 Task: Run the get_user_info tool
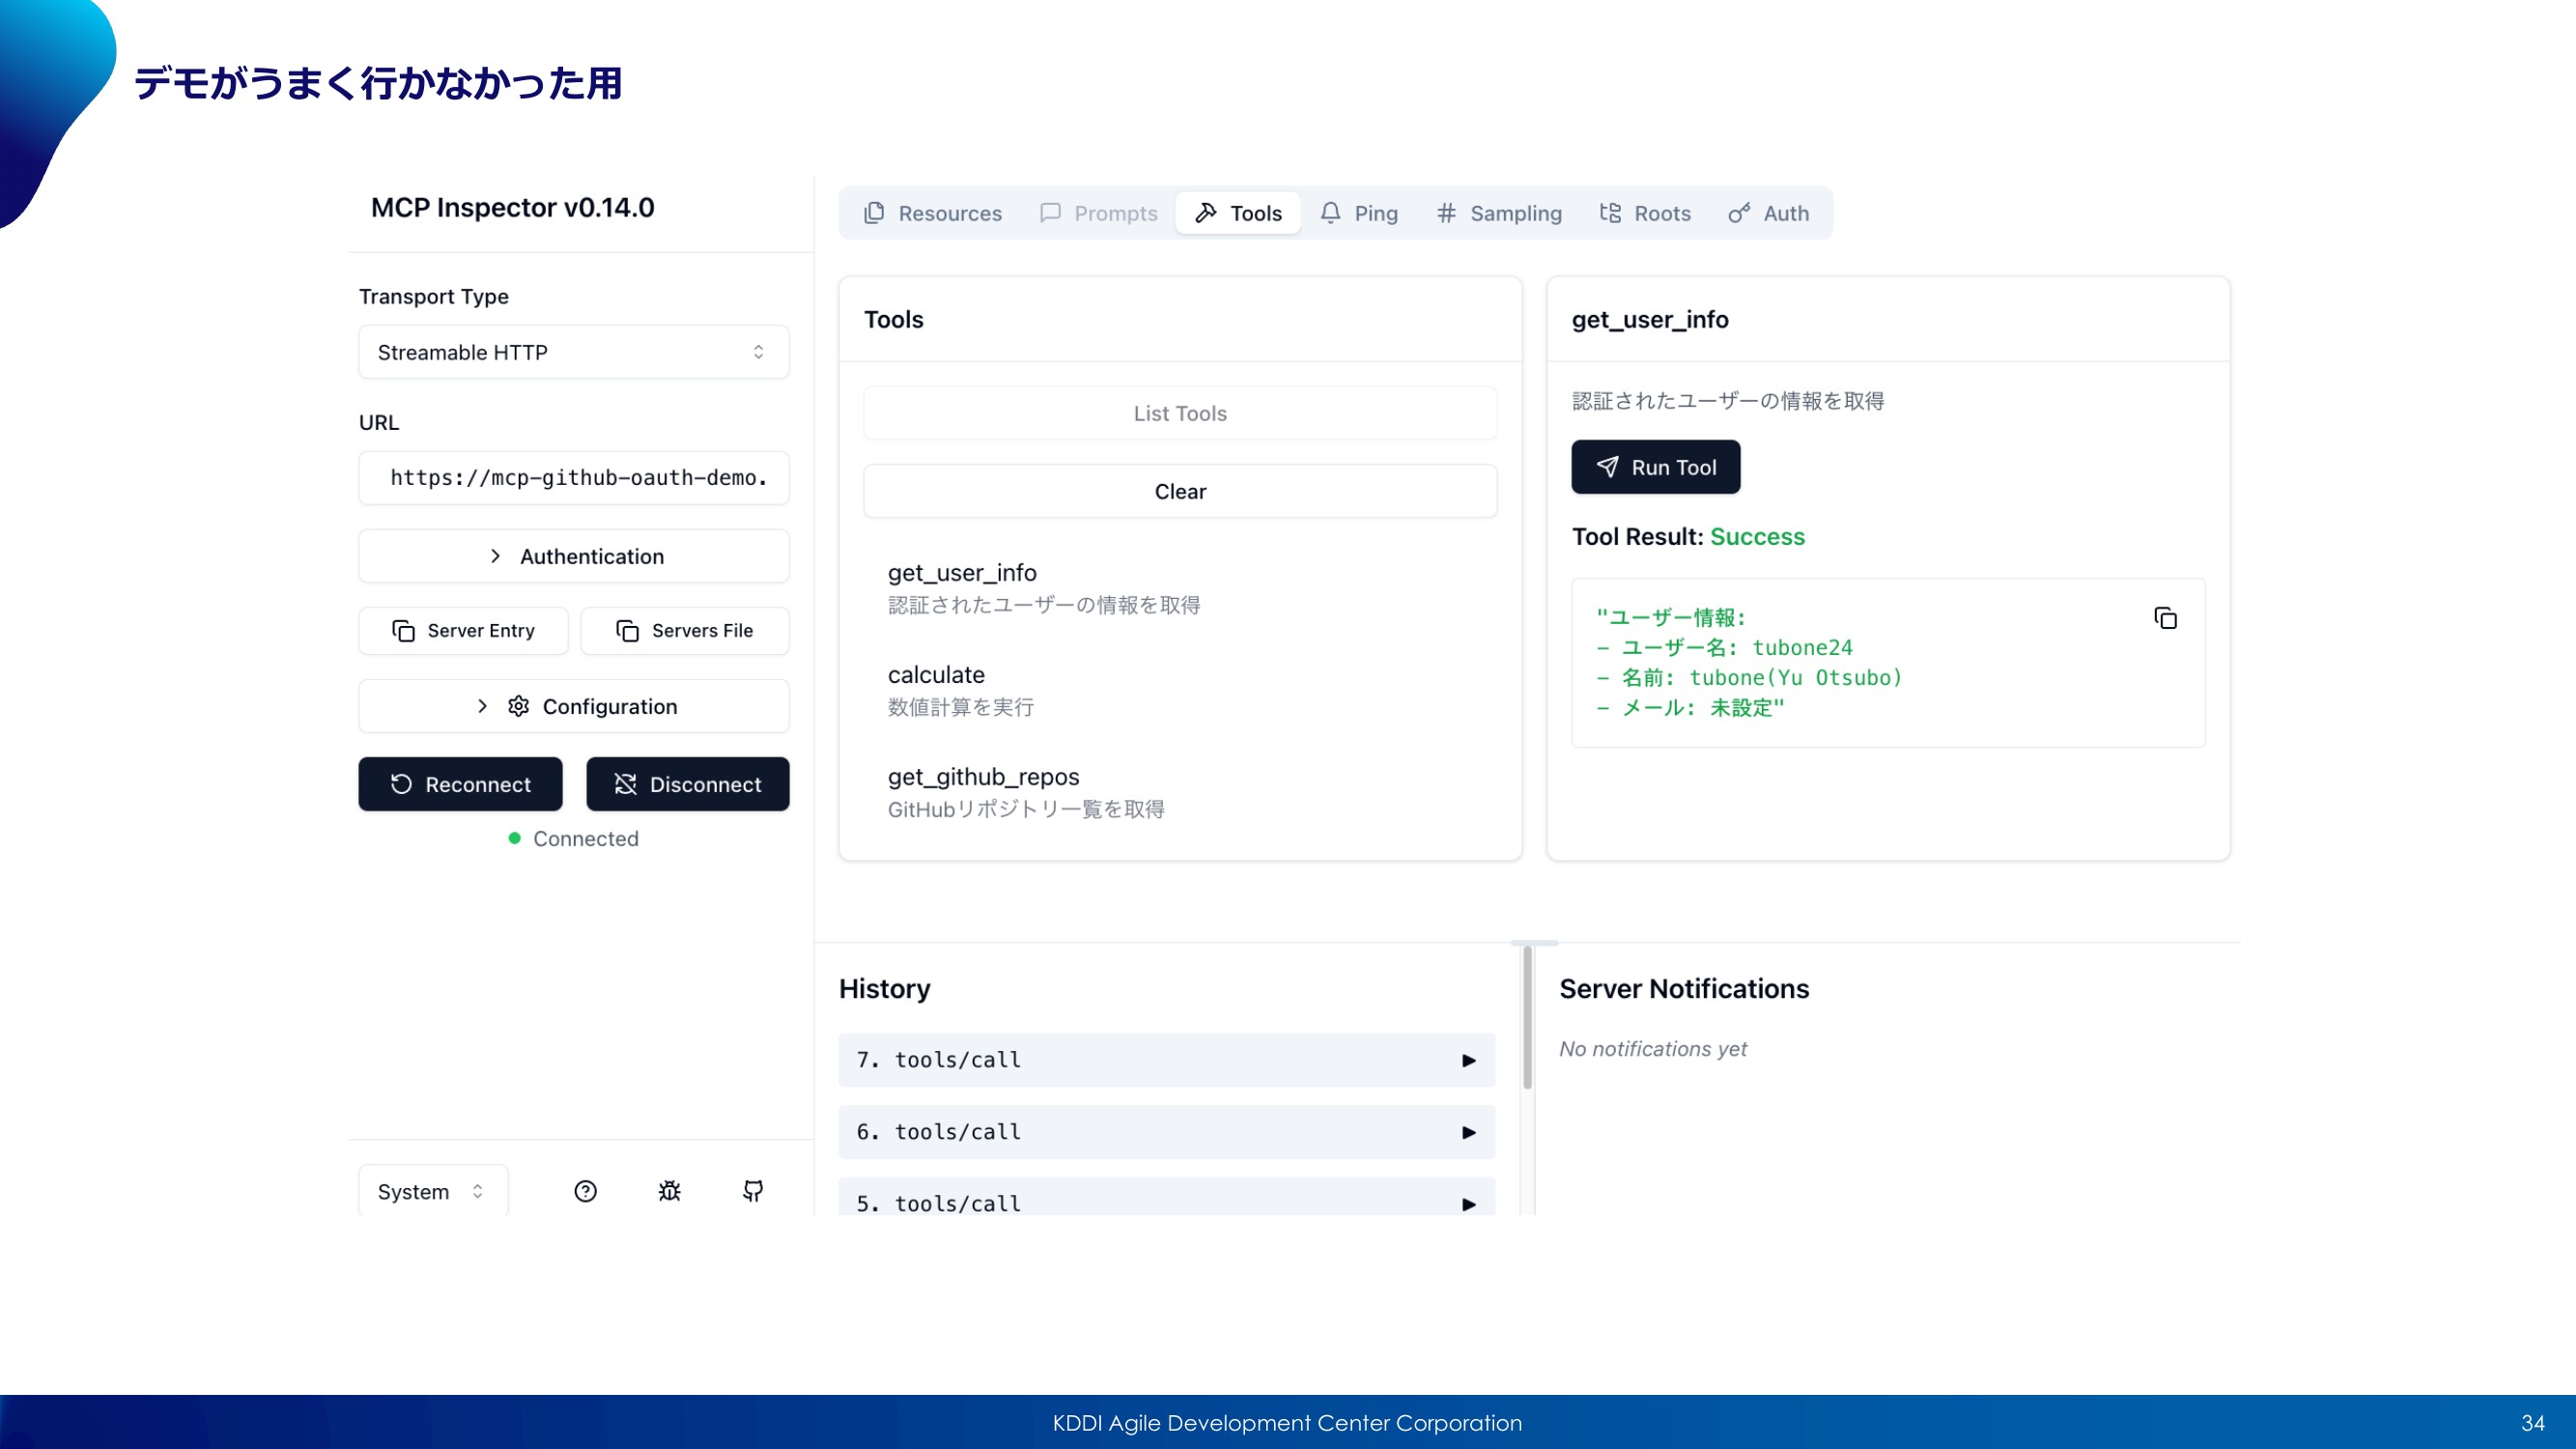1656,467
